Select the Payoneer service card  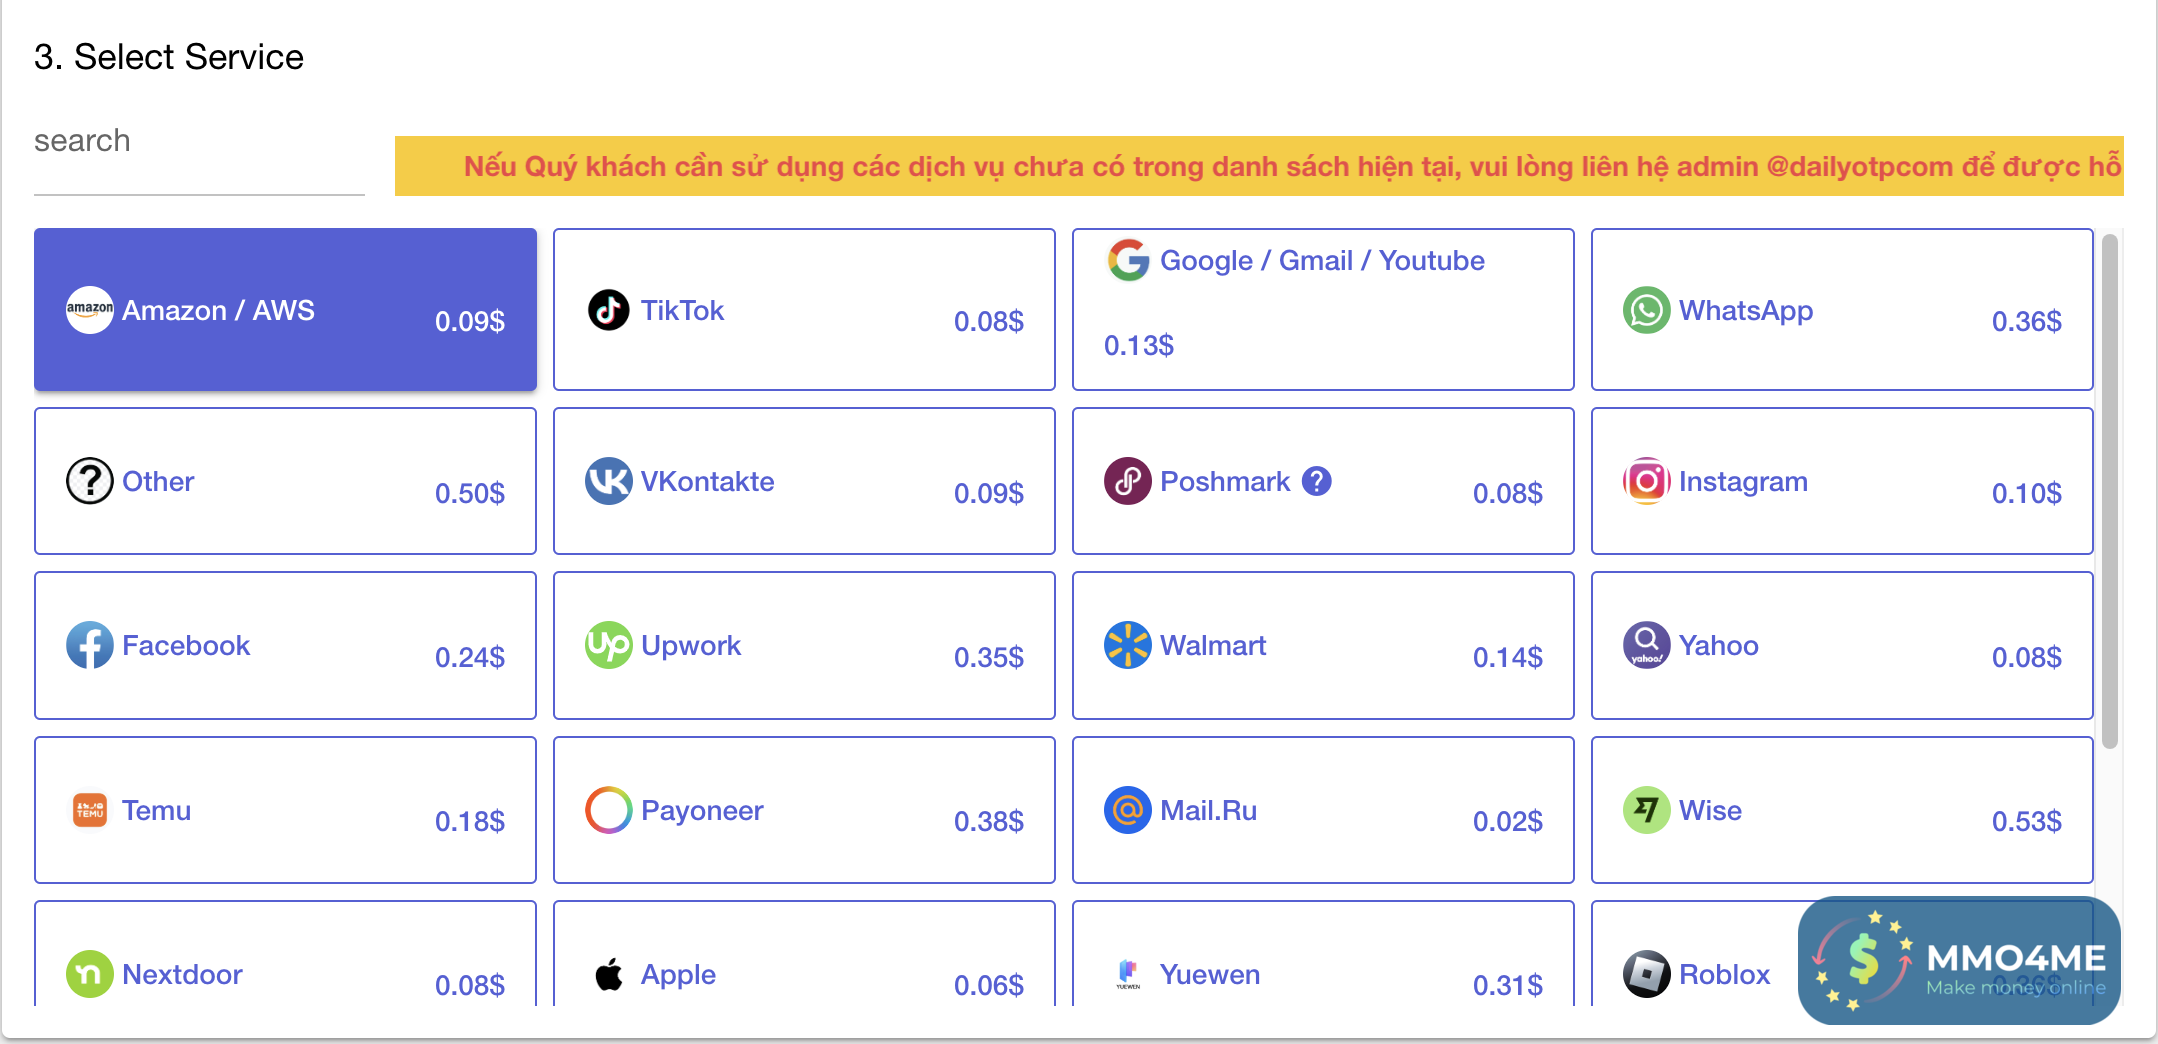click(803, 810)
